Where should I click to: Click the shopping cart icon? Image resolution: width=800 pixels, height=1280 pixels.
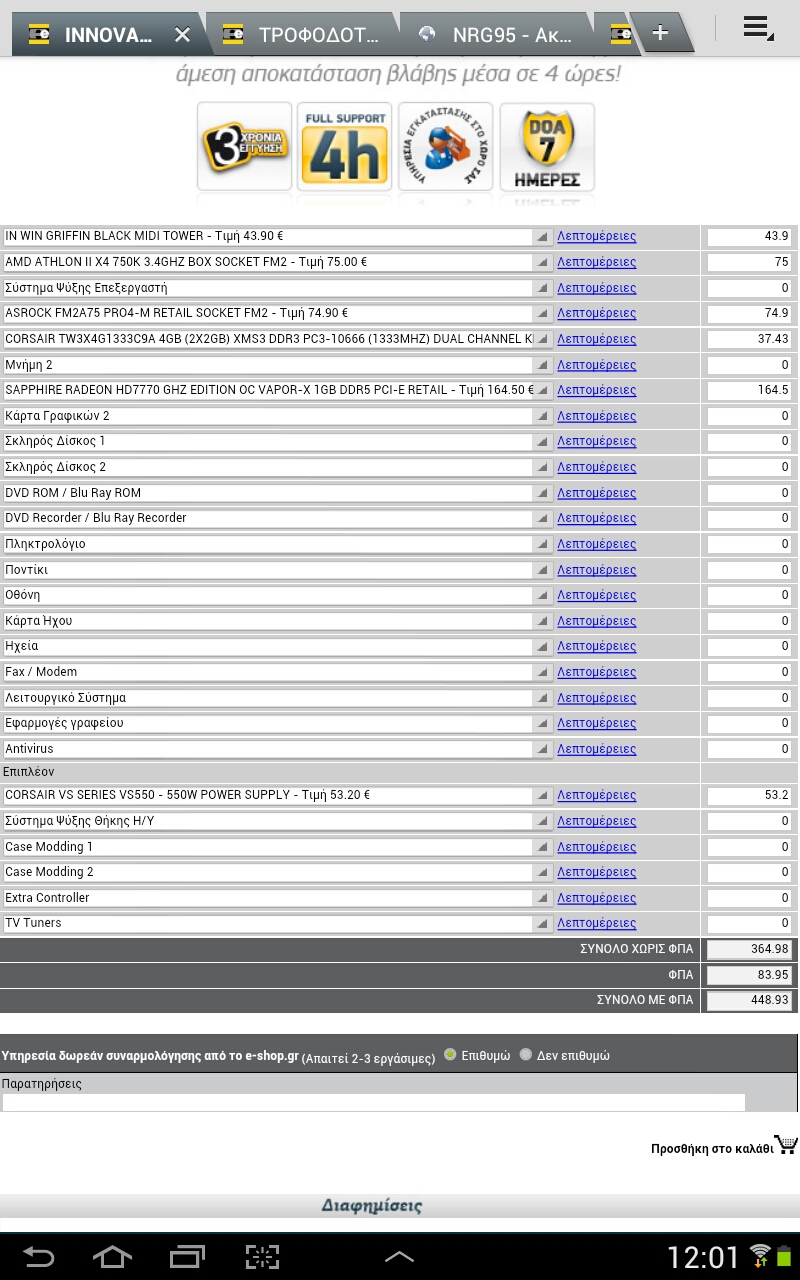point(786,1145)
